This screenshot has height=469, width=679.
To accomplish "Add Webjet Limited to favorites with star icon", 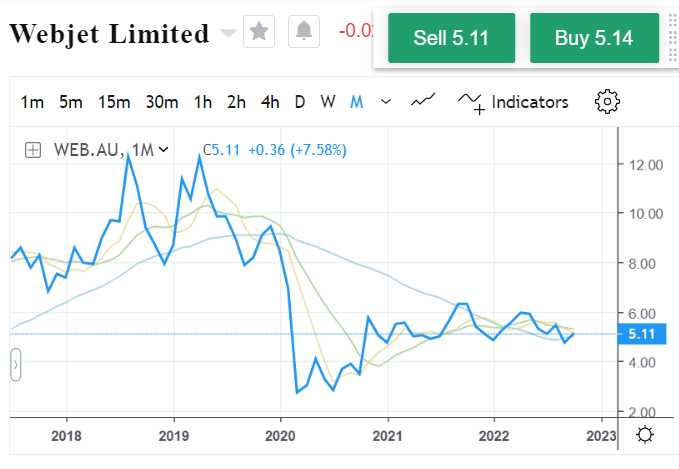I will (259, 31).
